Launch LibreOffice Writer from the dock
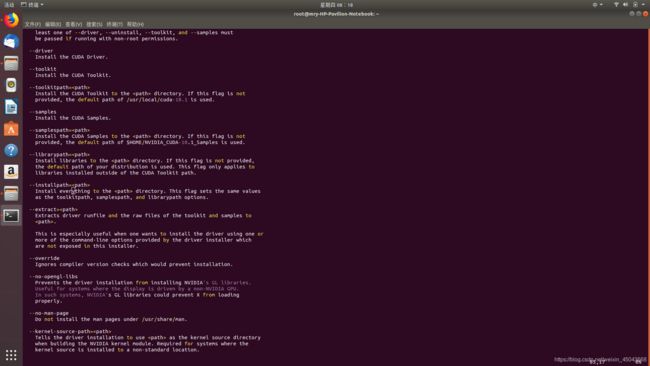This screenshot has width=650, height=366. click(11, 107)
